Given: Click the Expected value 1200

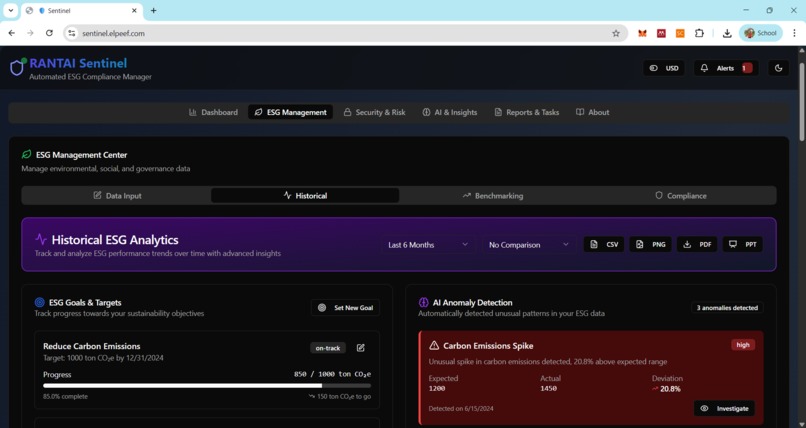Looking at the screenshot, I should (437, 388).
